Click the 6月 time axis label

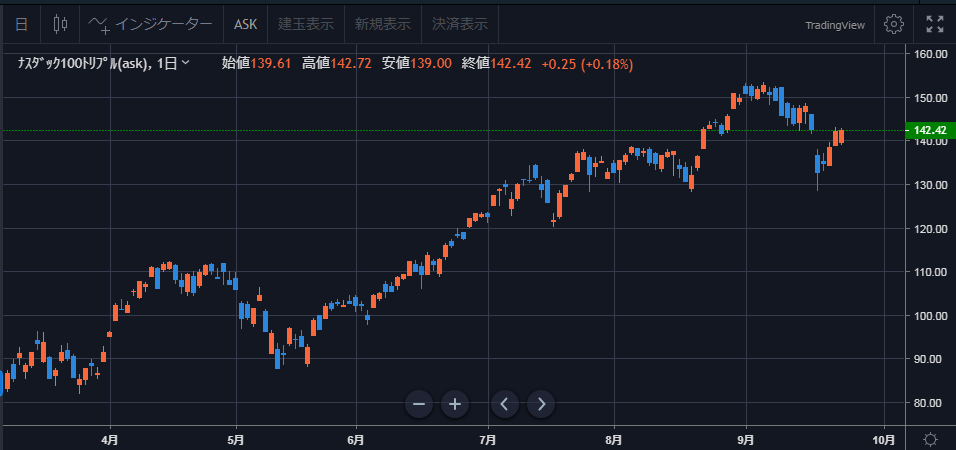(x=356, y=440)
